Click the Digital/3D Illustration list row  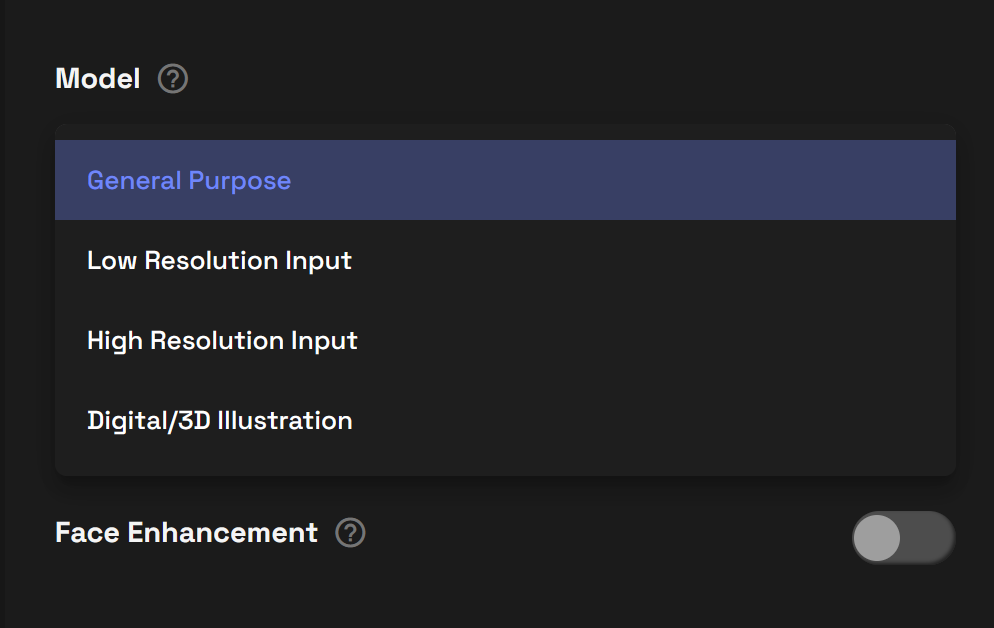pos(505,420)
